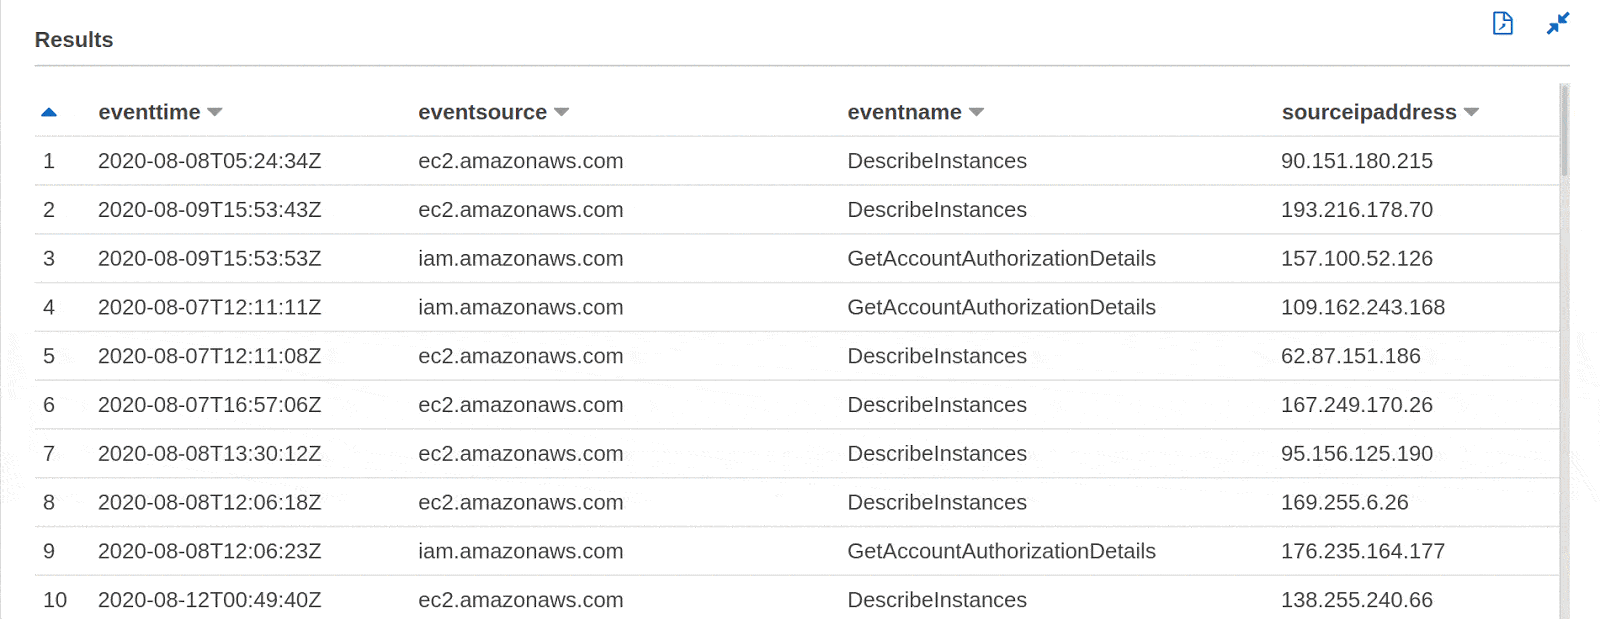This screenshot has width=1600, height=619.
Task: Click source IP 193.216.178.70
Action: [1357, 210]
